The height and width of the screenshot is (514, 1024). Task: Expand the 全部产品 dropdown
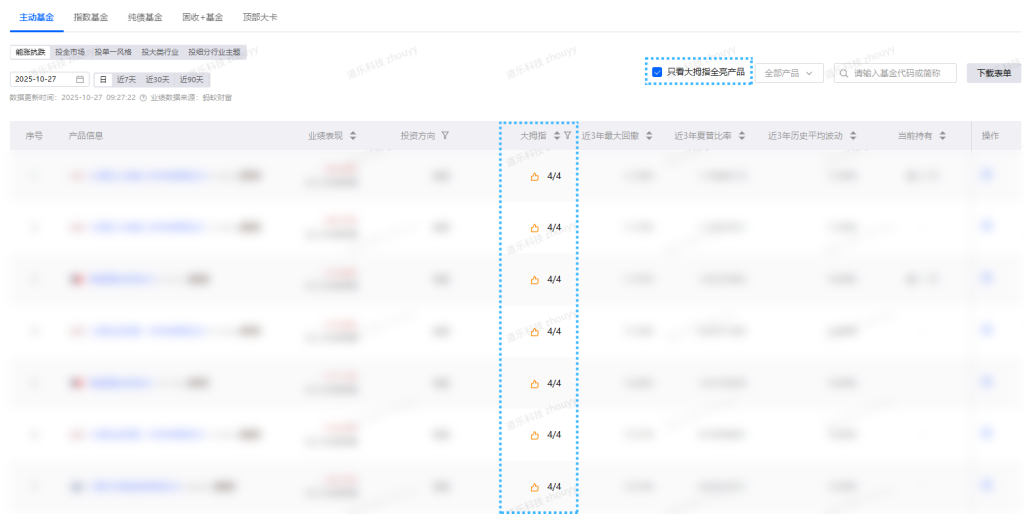(x=789, y=73)
